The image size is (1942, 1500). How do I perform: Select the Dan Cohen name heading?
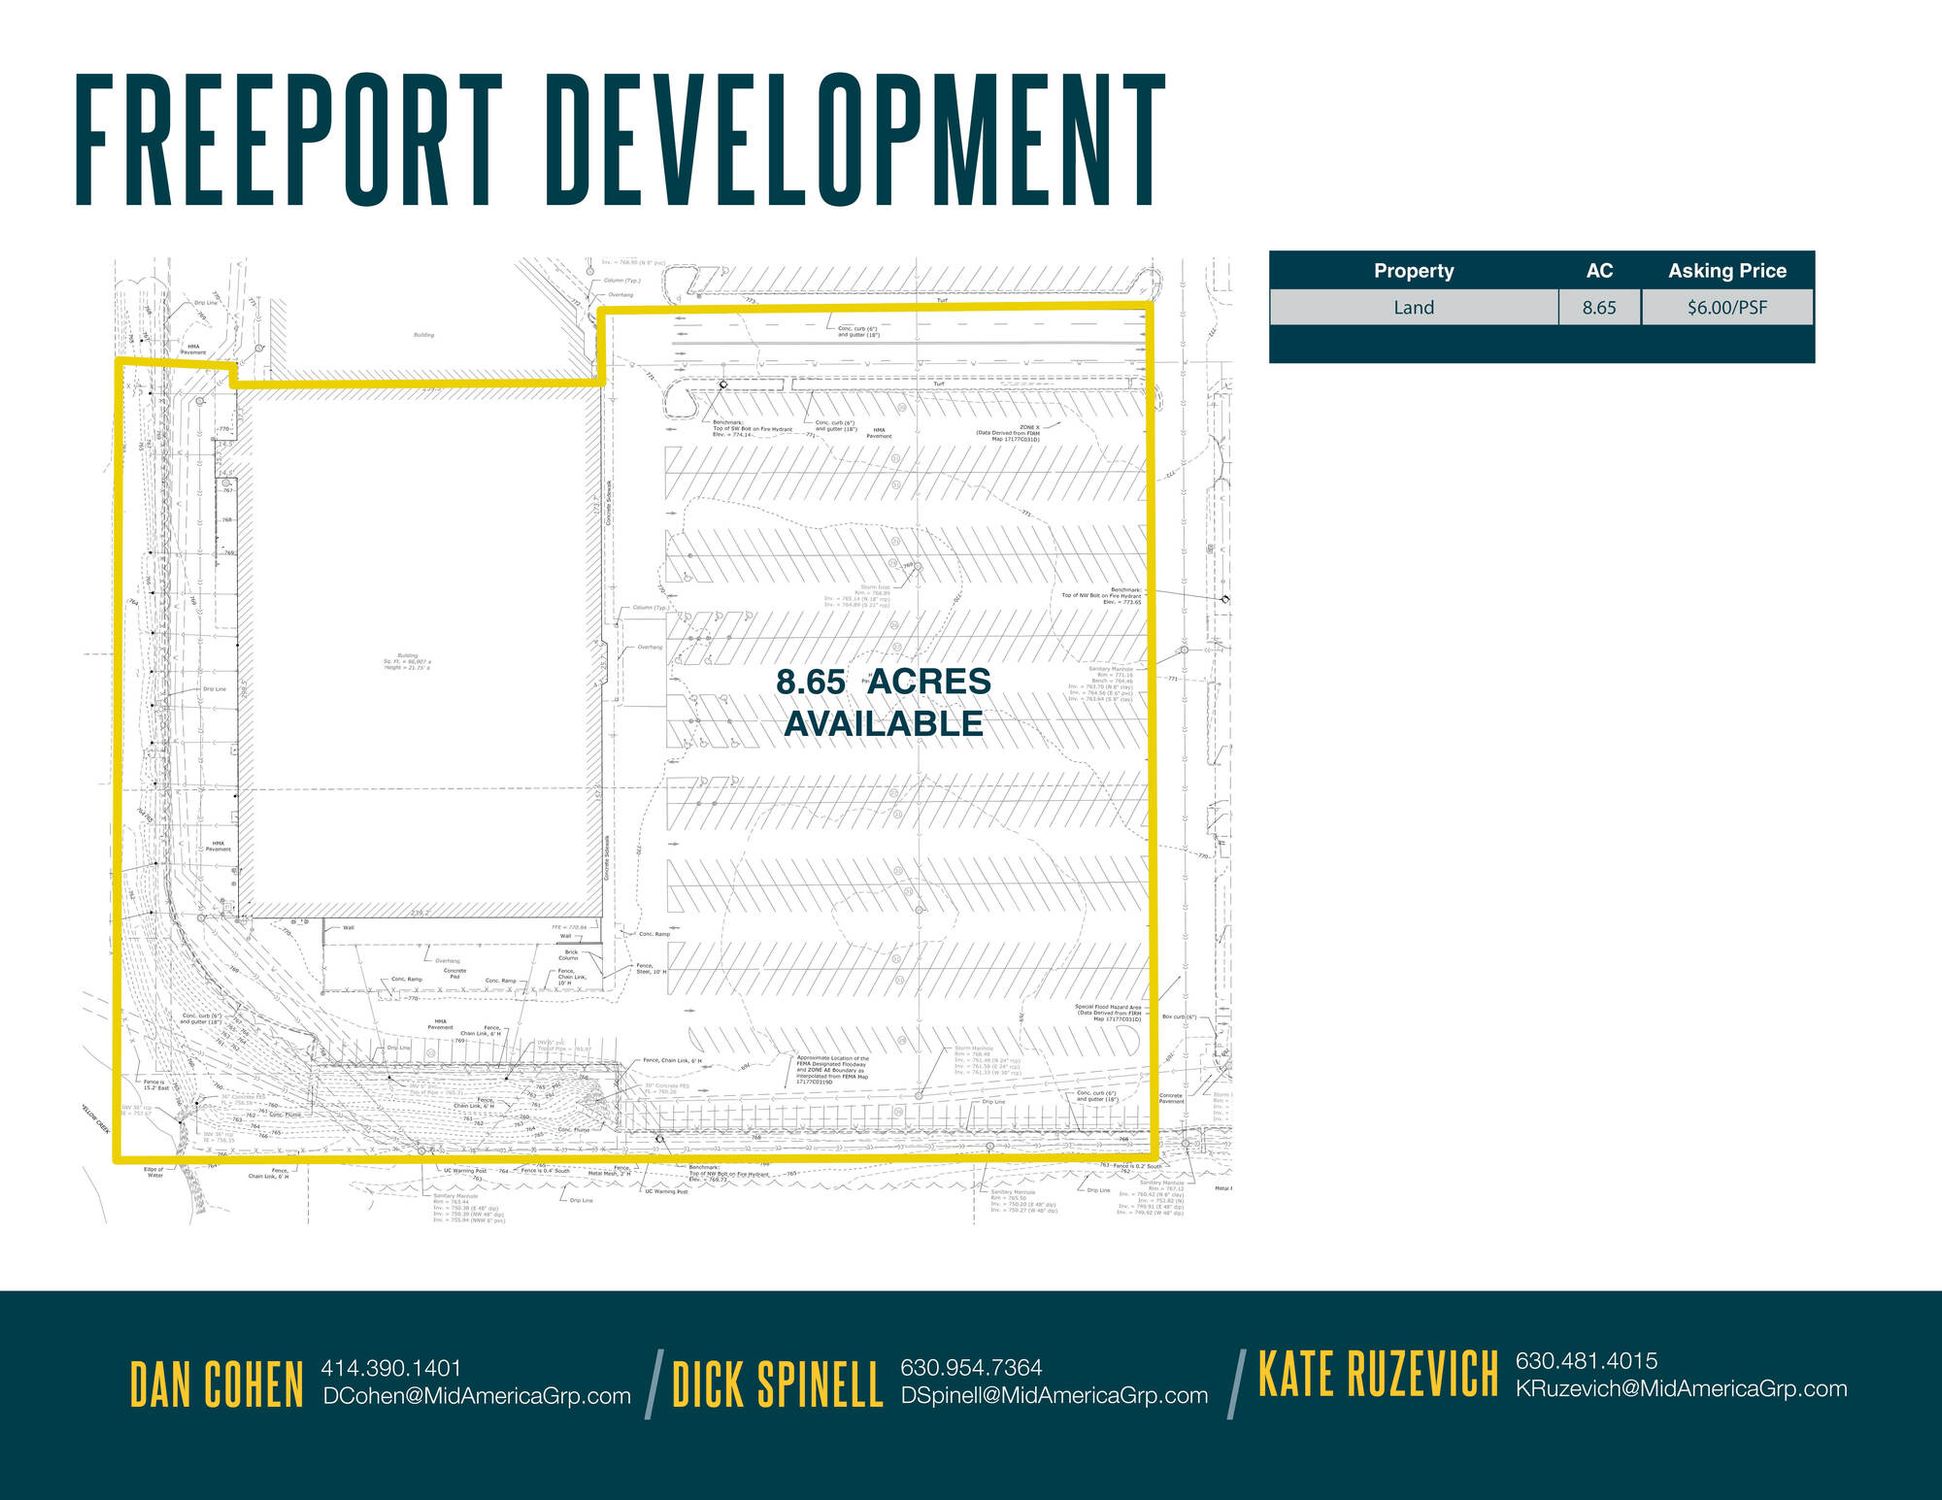point(217,1385)
